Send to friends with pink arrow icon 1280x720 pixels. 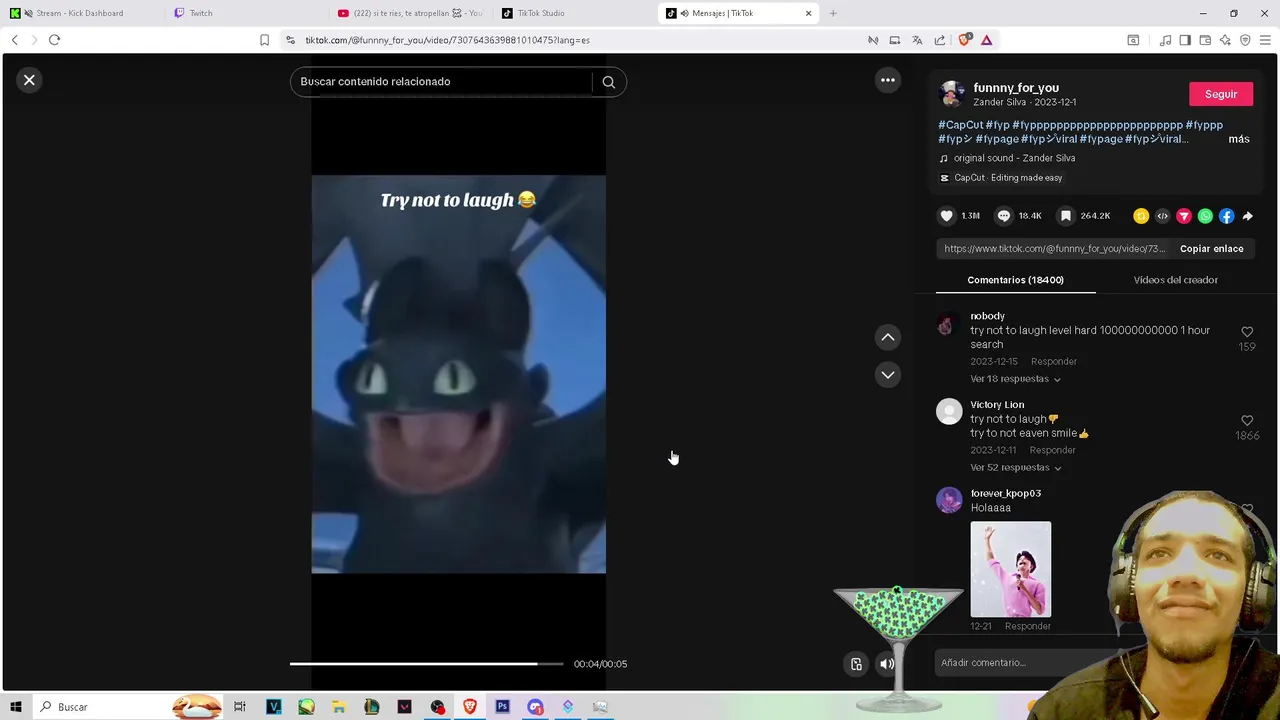tap(1184, 216)
